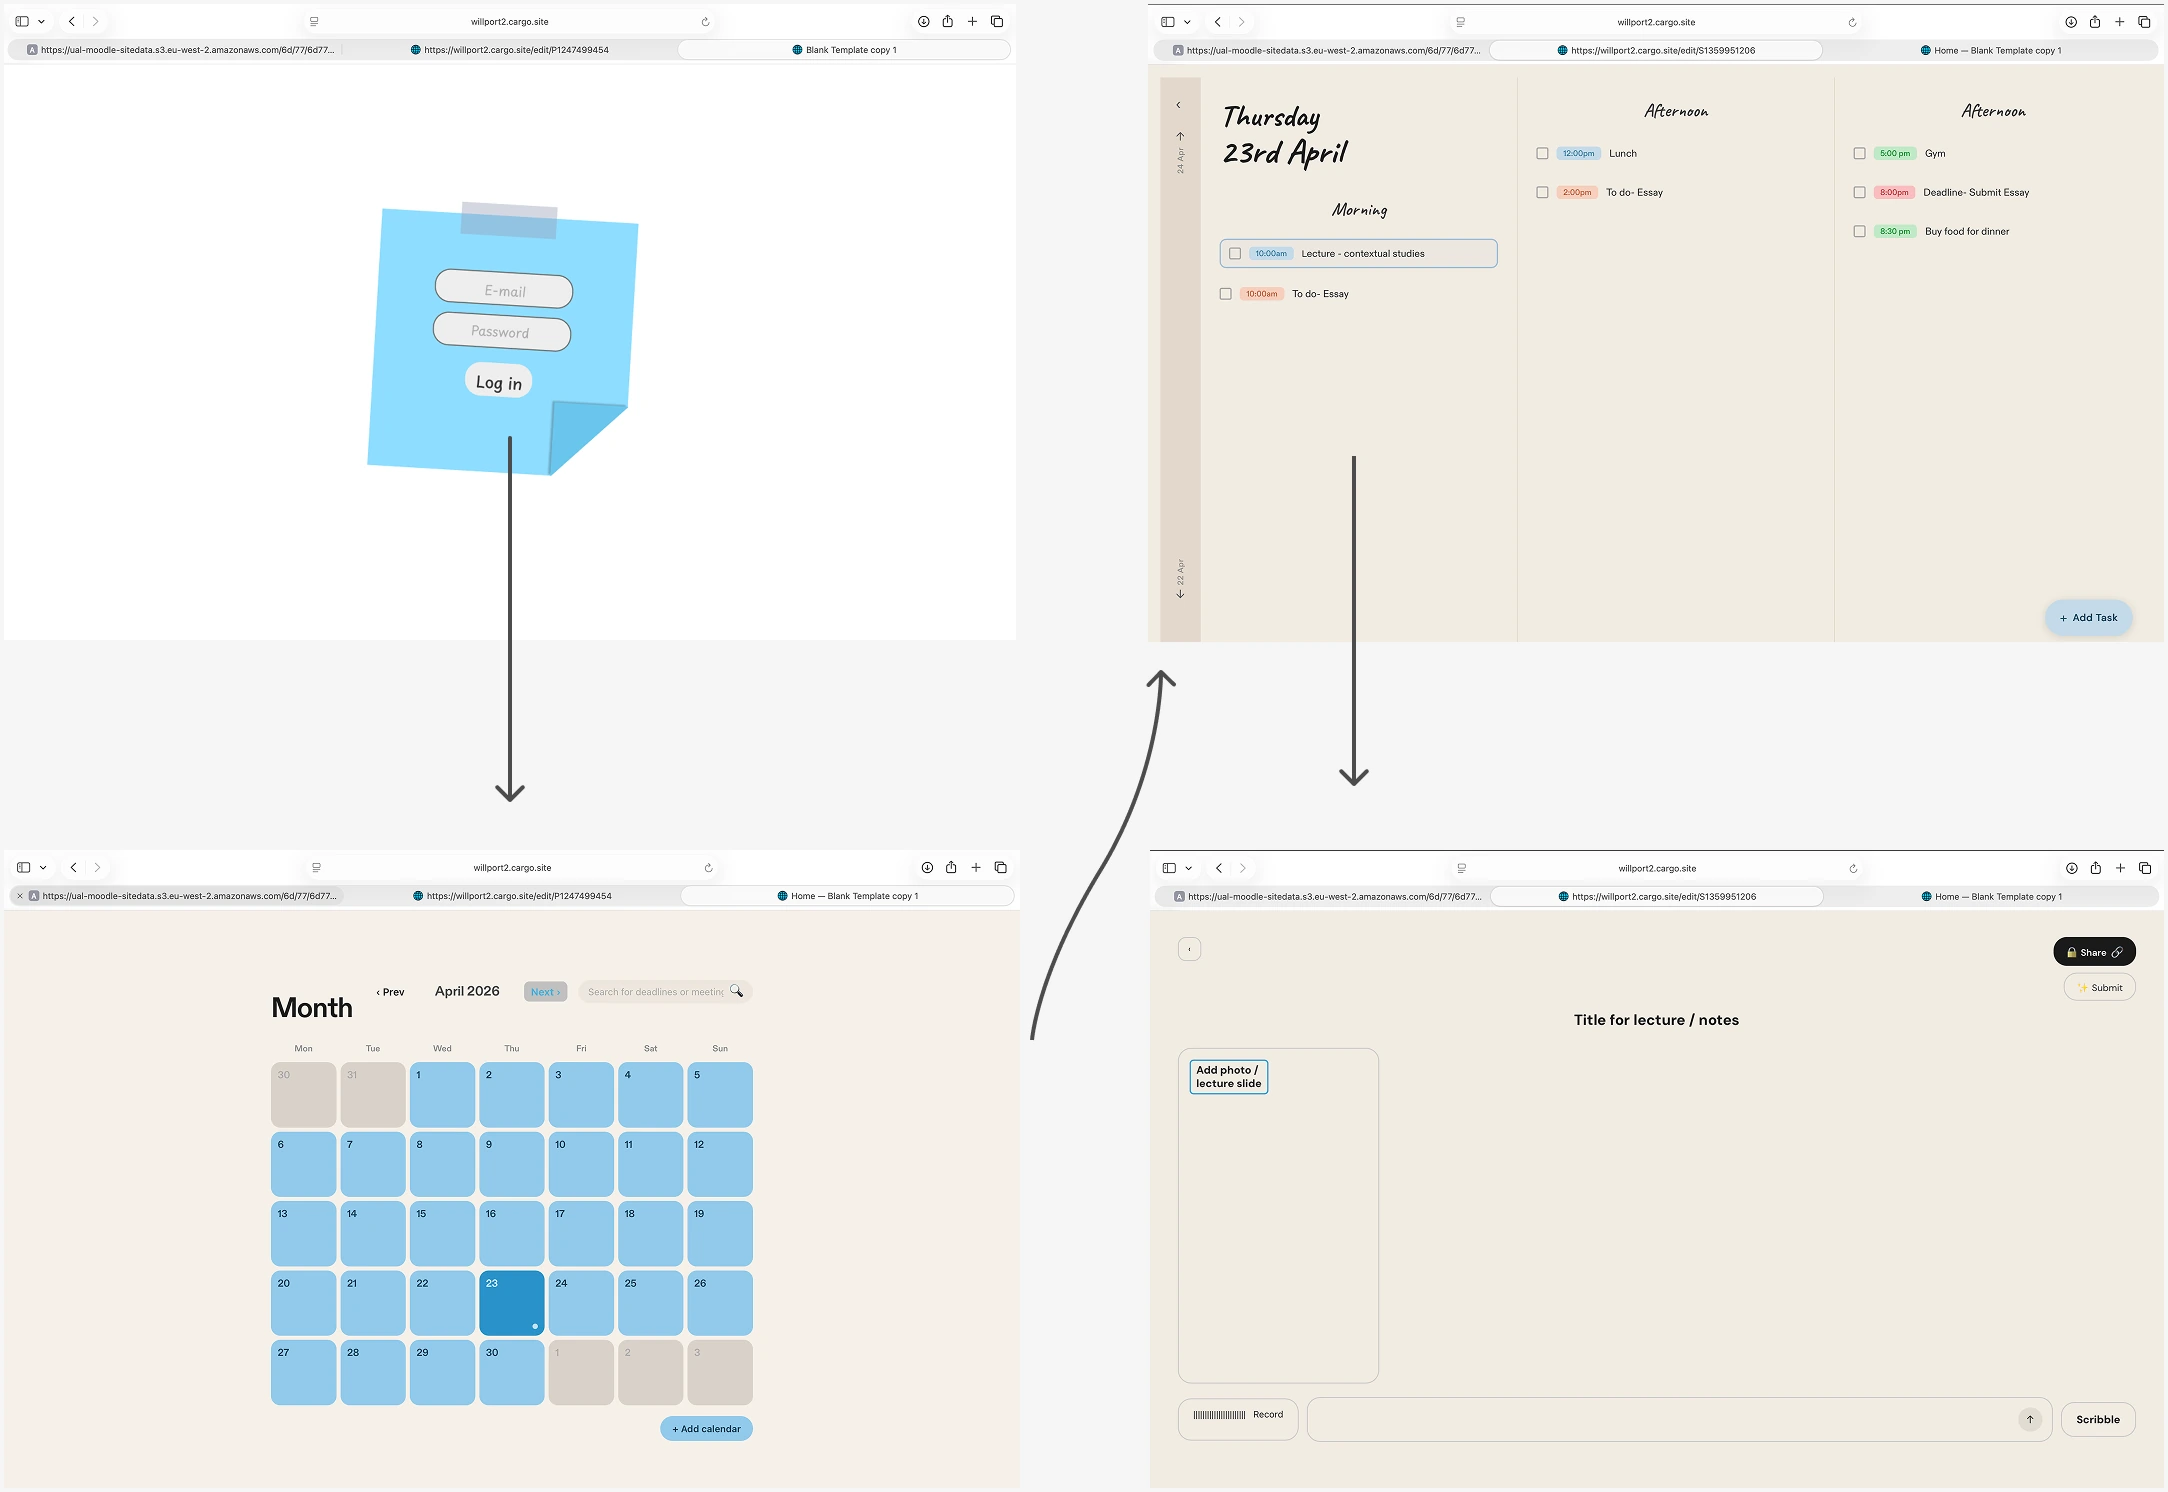Click the magnifier icon in the deadlines search bar

point(737,991)
